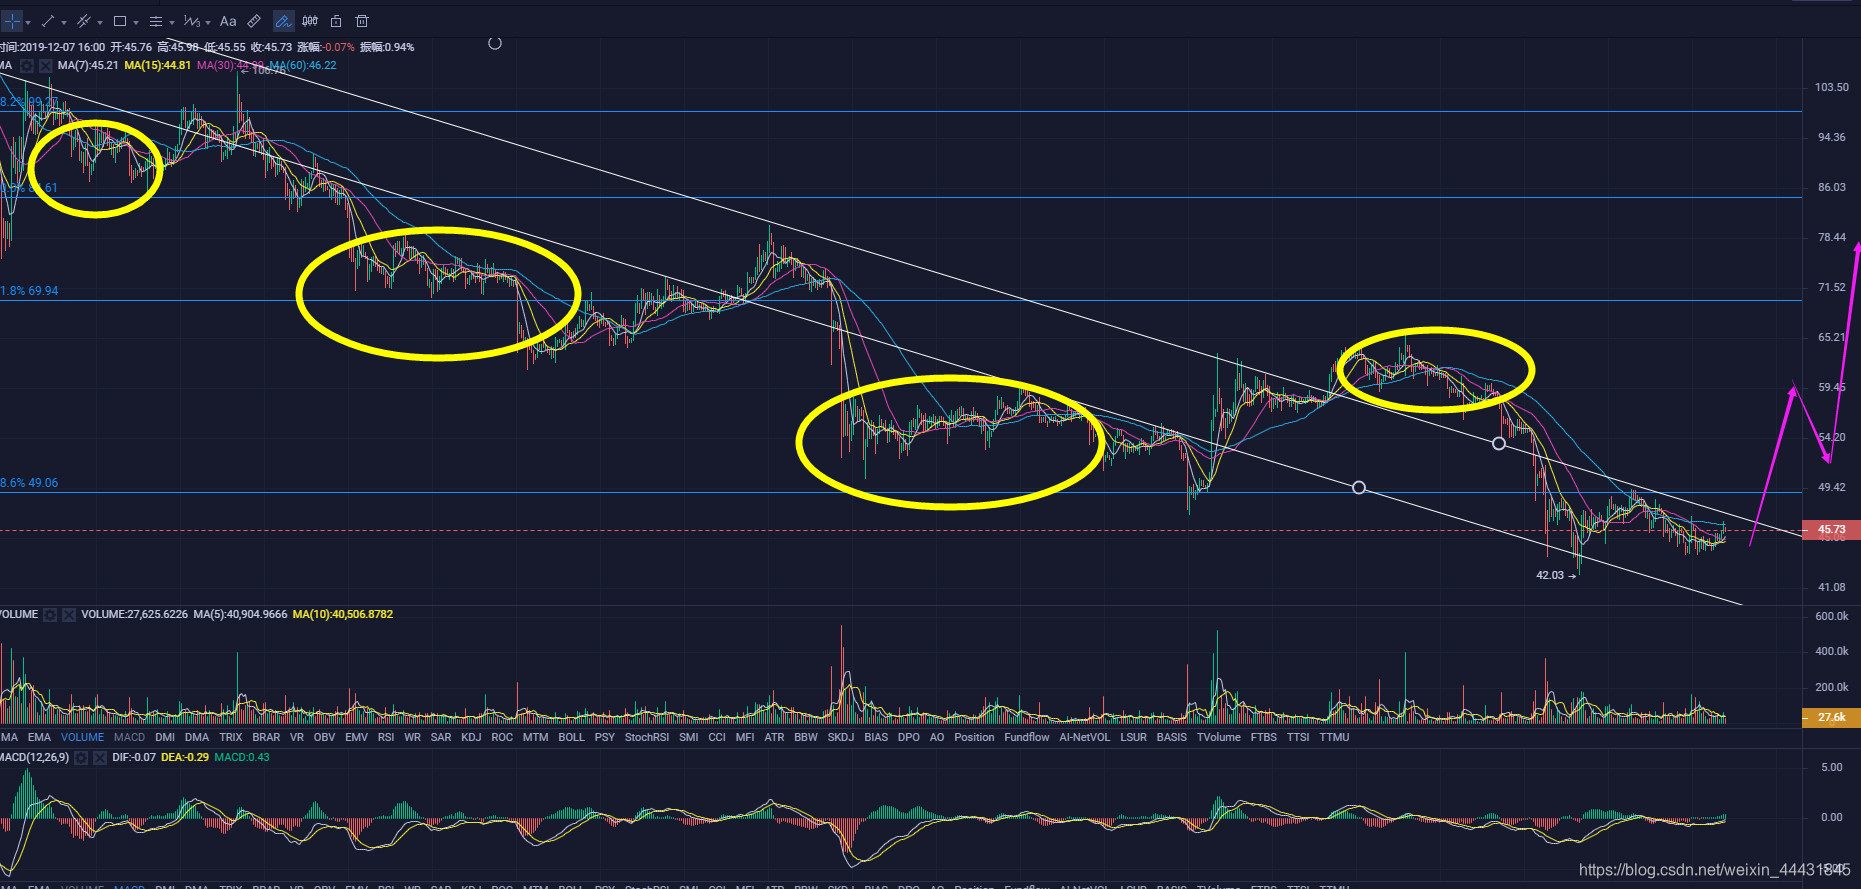The width and height of the screenshot is (1861, 889).
Task: Select the ROC indicator
Action: [502, 737]
